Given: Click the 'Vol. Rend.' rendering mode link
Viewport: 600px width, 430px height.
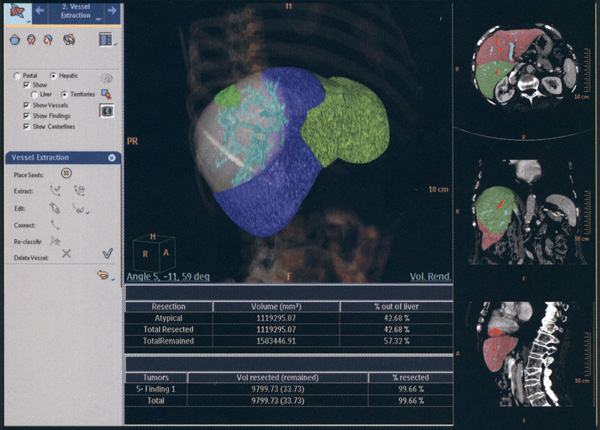Looking at the screenshot, I should (x=430, y=277).
